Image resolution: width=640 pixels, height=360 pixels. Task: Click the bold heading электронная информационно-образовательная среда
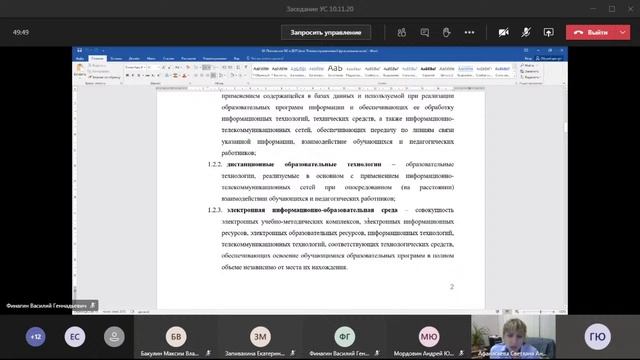pos(312,210)
